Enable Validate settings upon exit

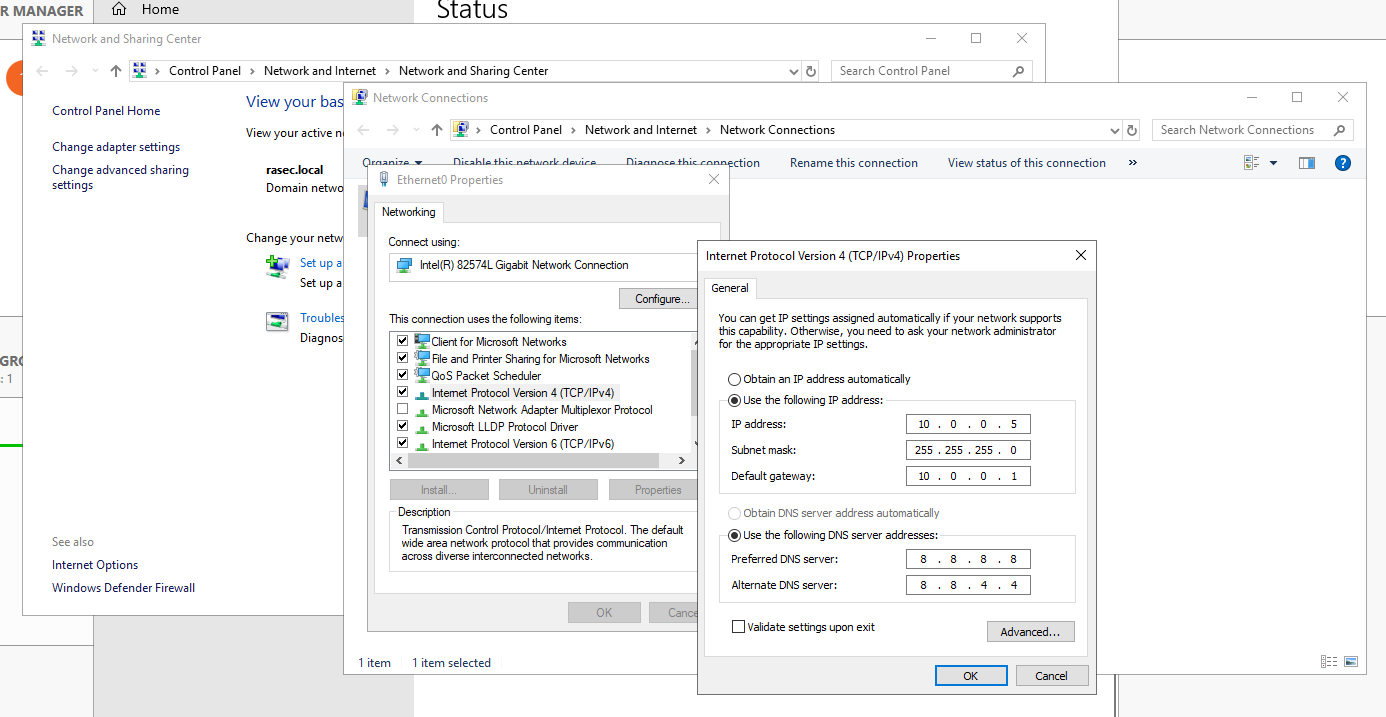click(x=739, y=627)
